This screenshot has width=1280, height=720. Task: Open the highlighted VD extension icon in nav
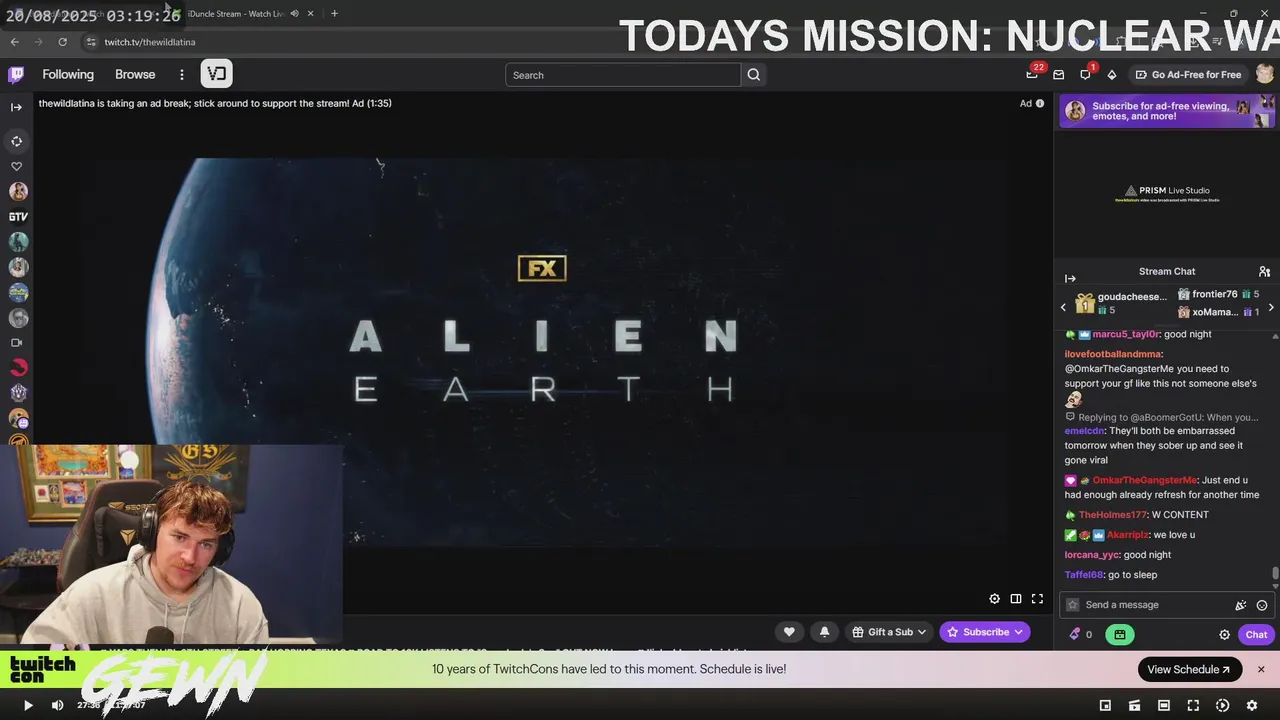point(216,73)
